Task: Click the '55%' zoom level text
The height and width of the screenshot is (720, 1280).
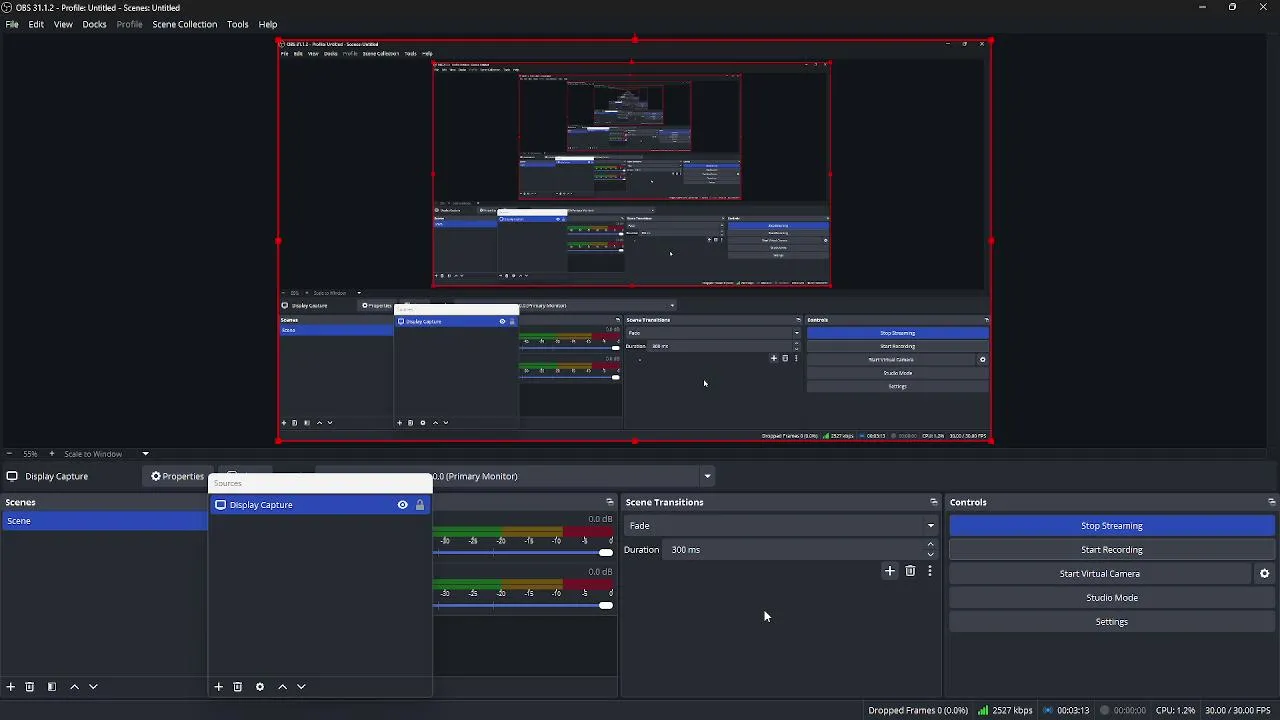Action: (30, 454)
